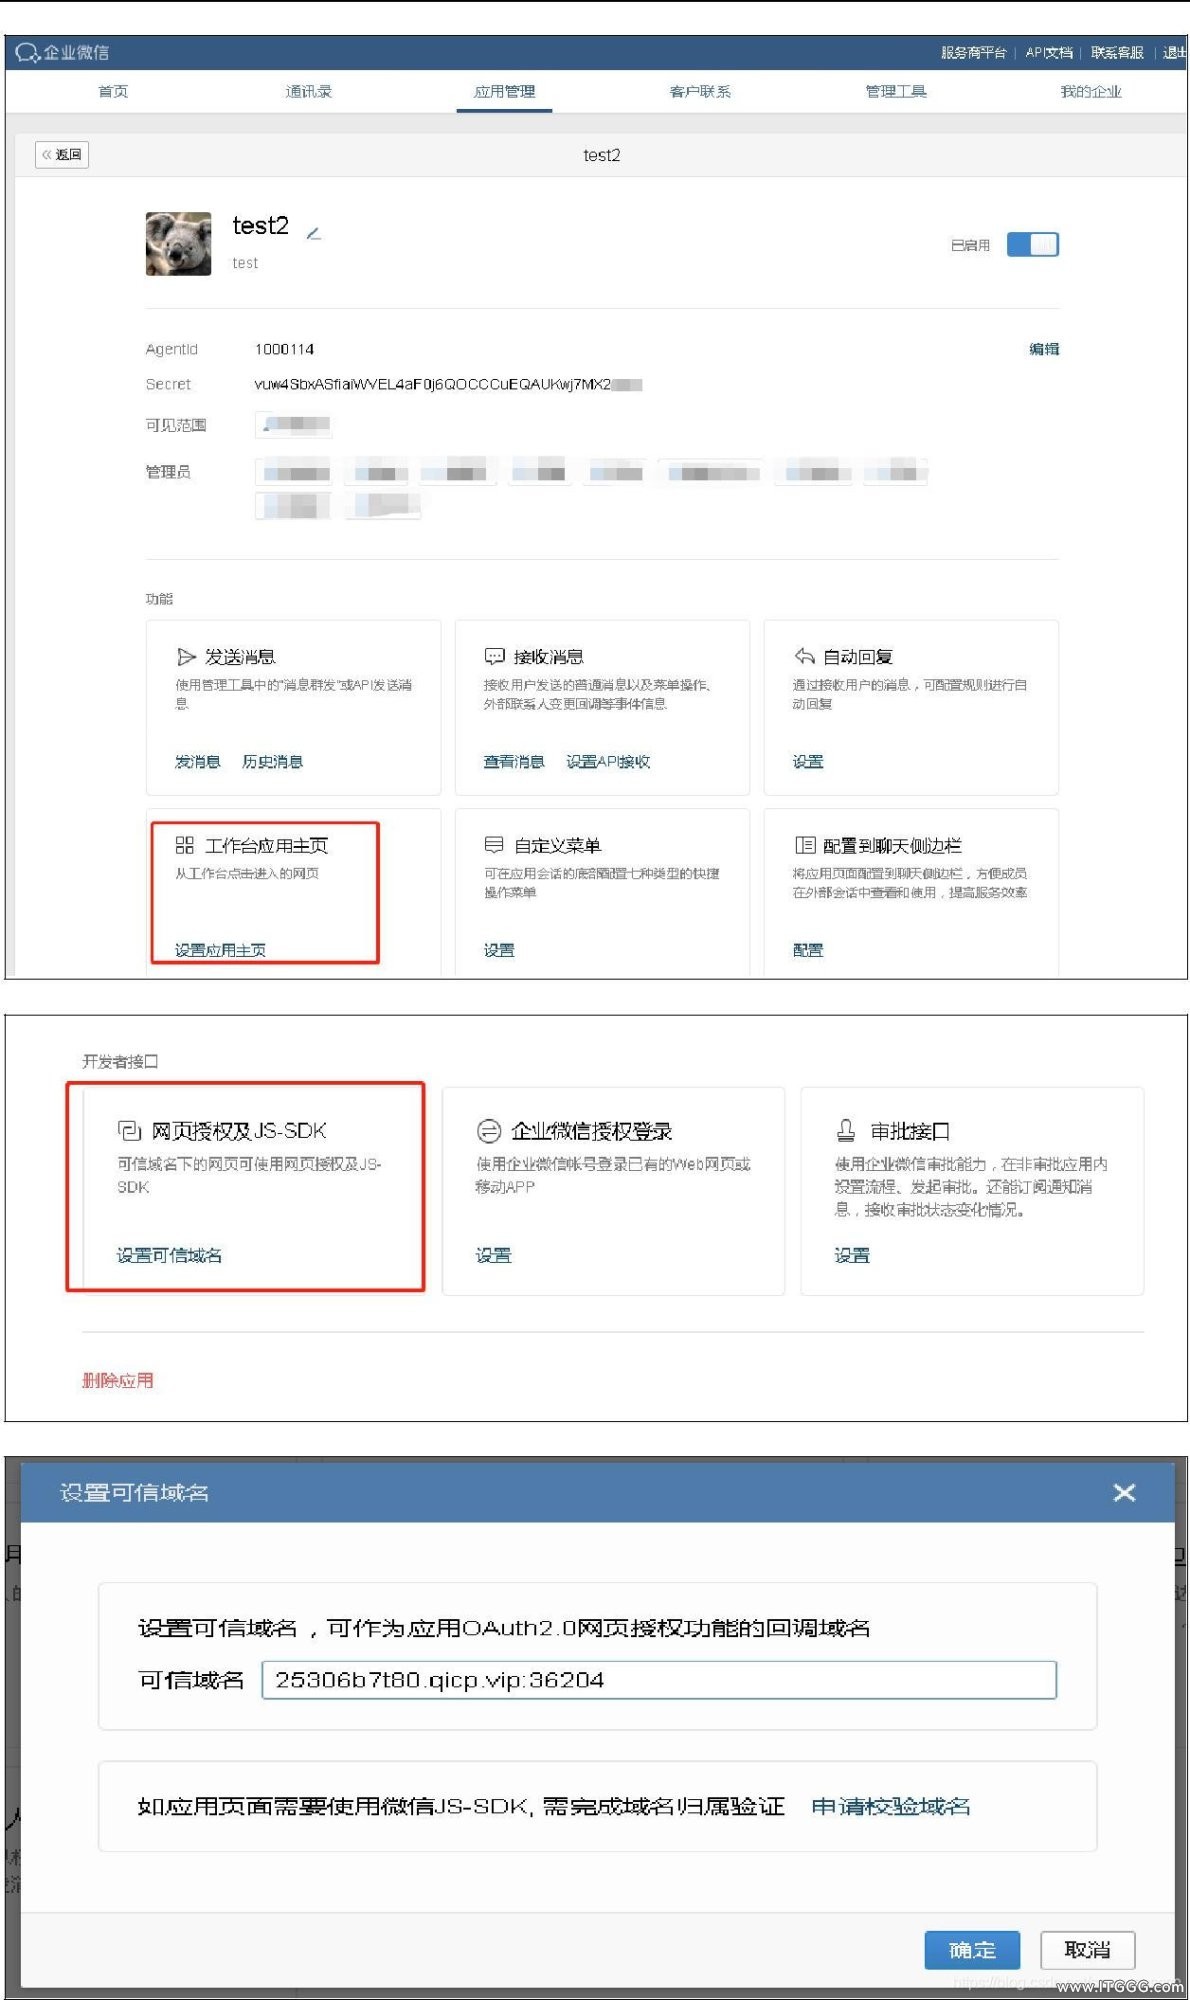Click the 自定义菜单 list icon
This screenshot has height=2000, width=1190.
pyautogui.click(x=494, y=845)
